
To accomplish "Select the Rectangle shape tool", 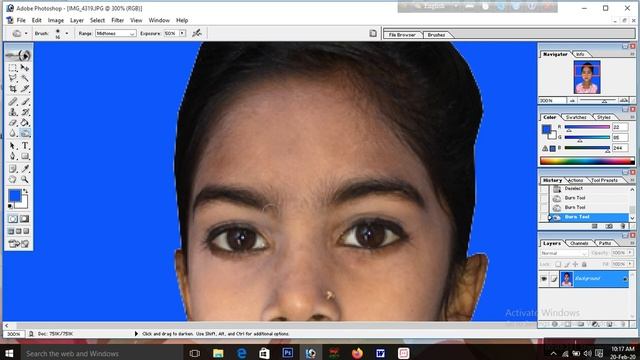I will pos(25,156).
